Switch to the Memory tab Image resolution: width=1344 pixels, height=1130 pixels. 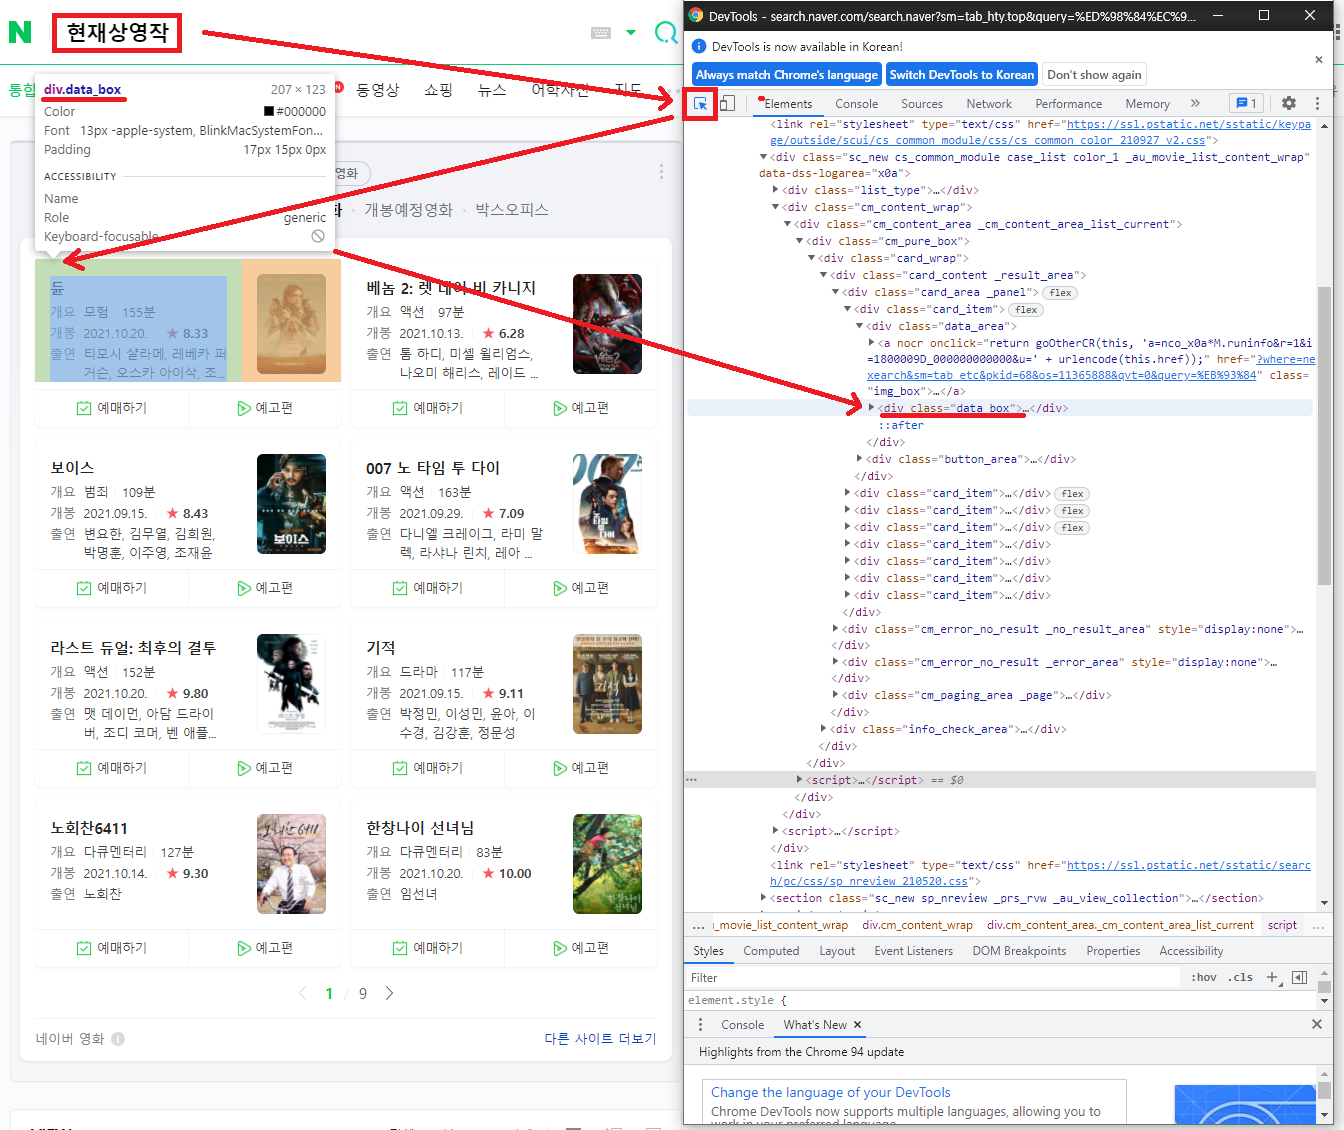click(1147, 104)
